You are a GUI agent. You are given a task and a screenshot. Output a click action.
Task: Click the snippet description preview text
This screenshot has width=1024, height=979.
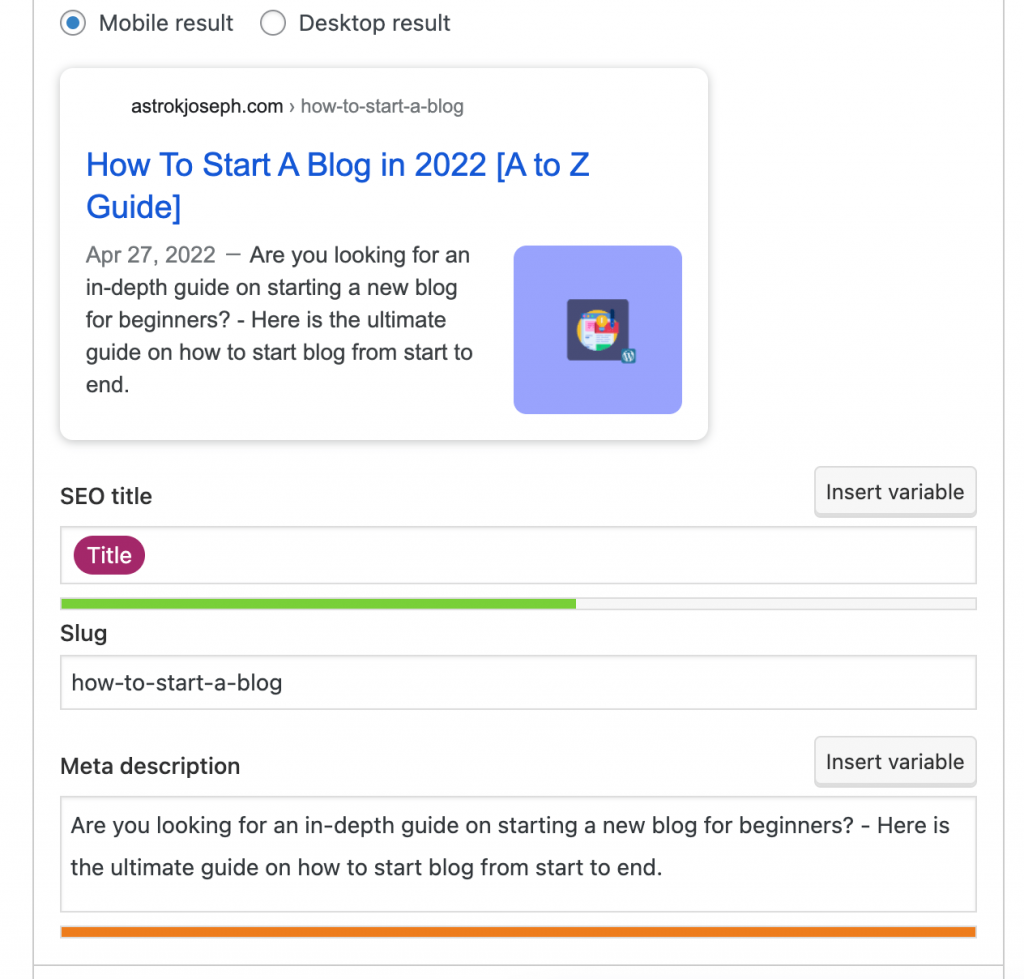point(280,319)
